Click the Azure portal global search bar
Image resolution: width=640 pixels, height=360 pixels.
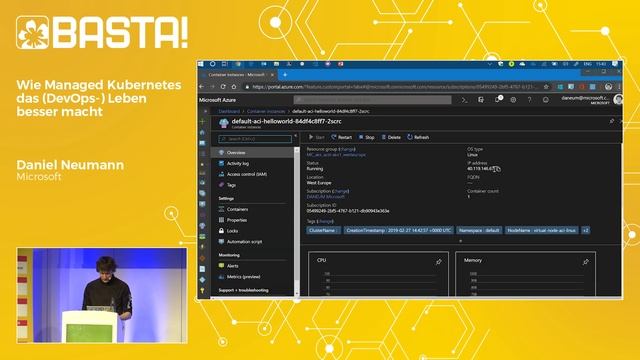pos(372,100)
